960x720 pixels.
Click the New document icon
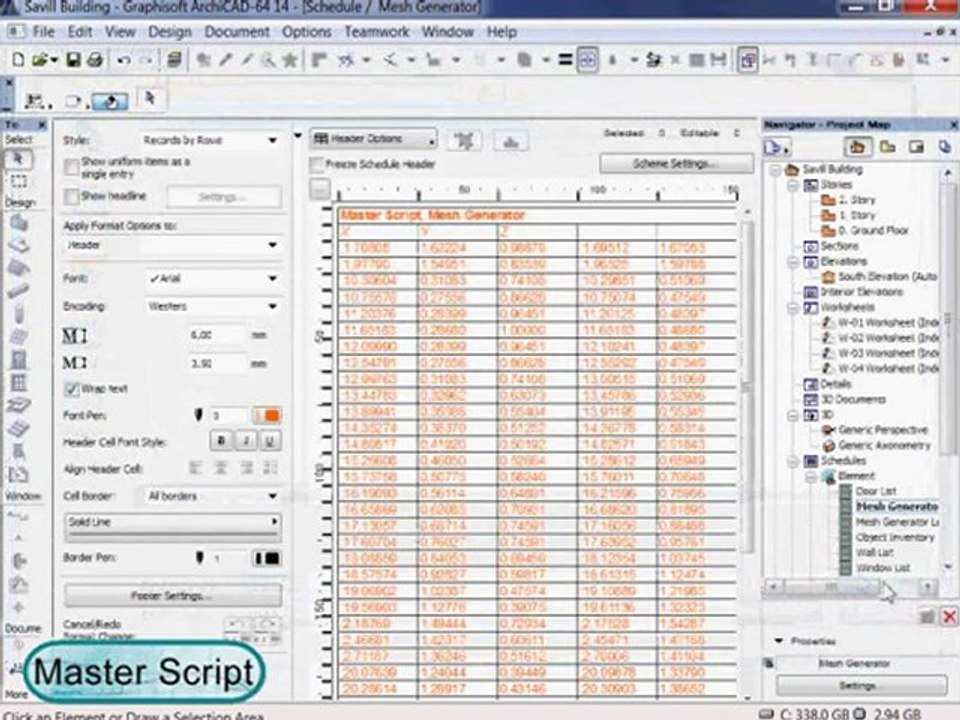[18, 59]
